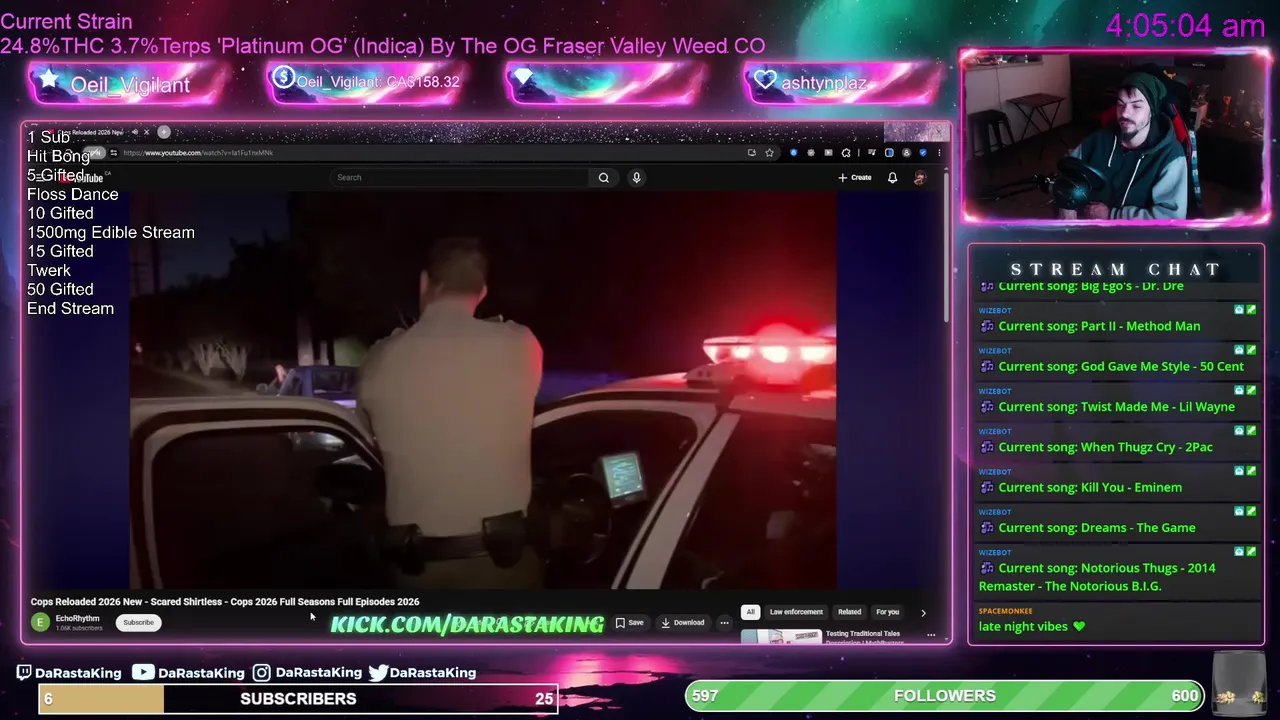The width and height of the screenshot is (1280, 720).
Task: Click the Download button under the video
Action: click(683, 622)
